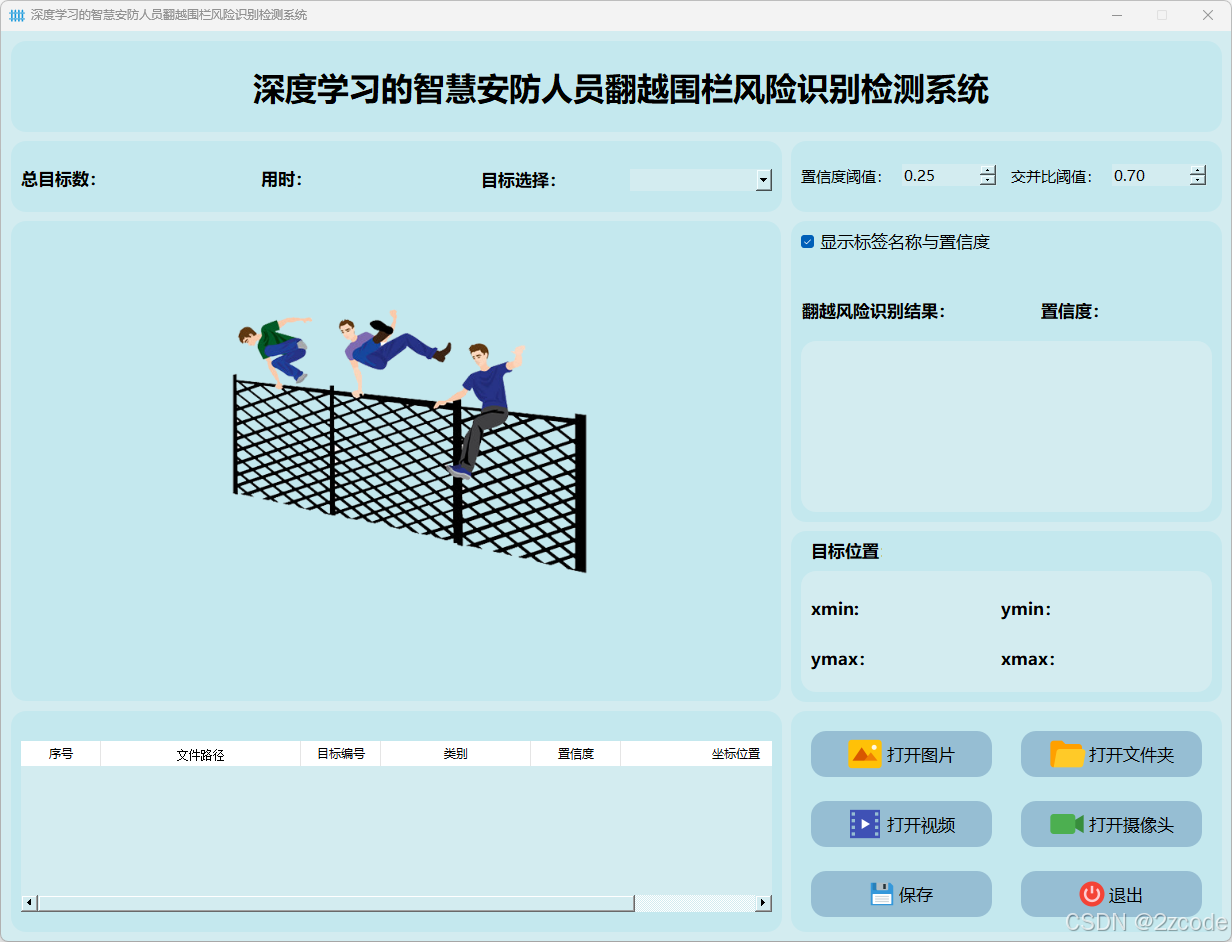The height and width of the screenshot is (942, 1232).
Task: Click the ymax label
Action: point(838,659)
